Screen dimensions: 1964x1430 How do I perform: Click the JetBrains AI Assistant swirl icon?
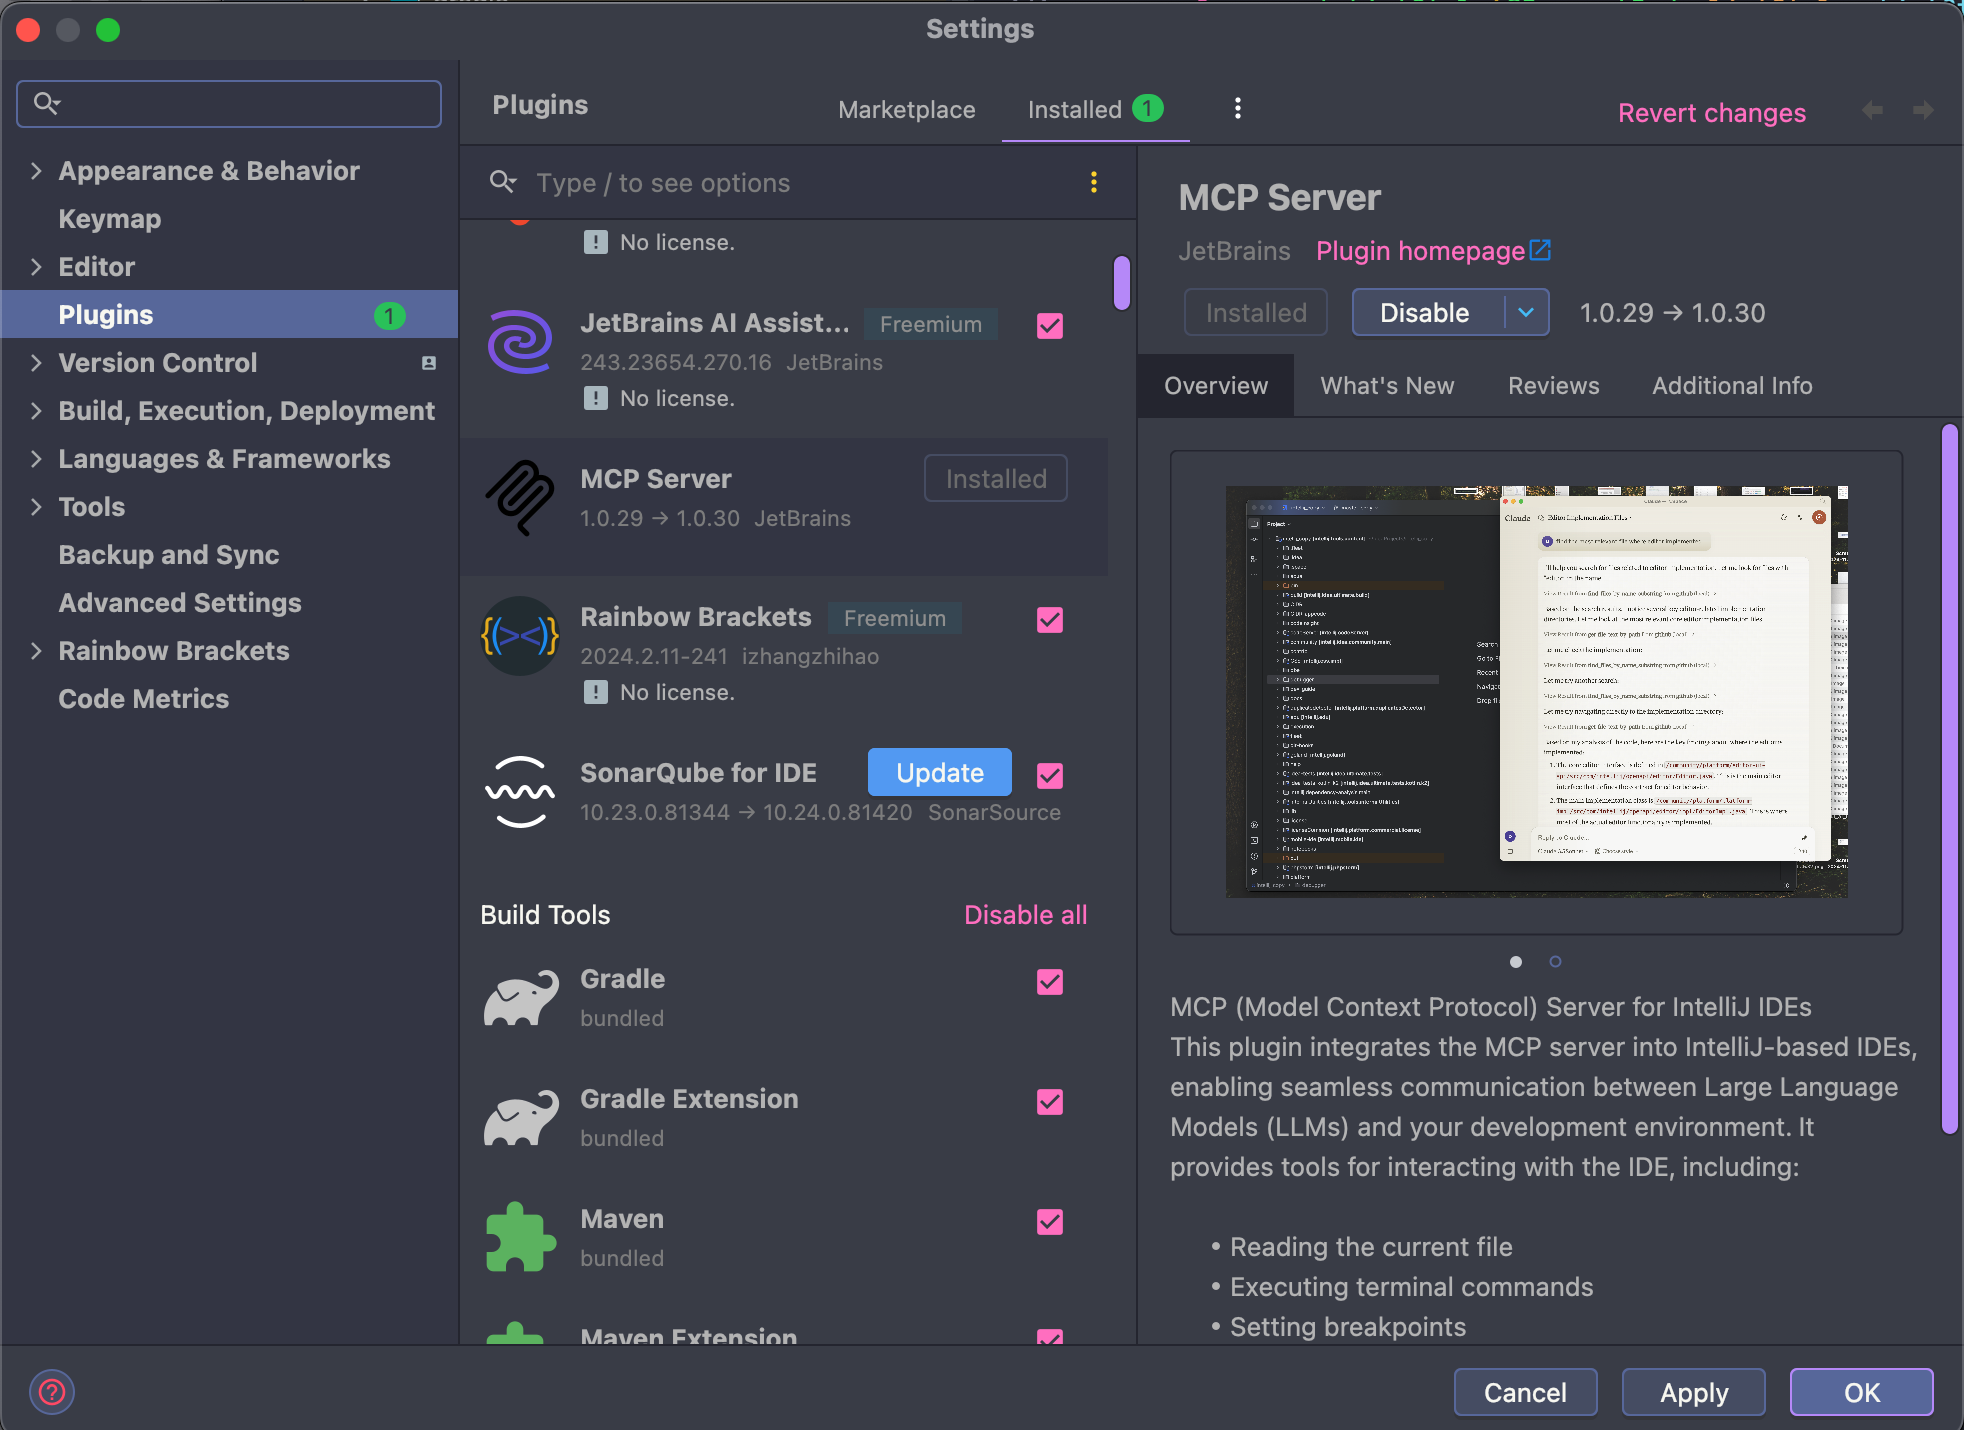click(520, 342)
